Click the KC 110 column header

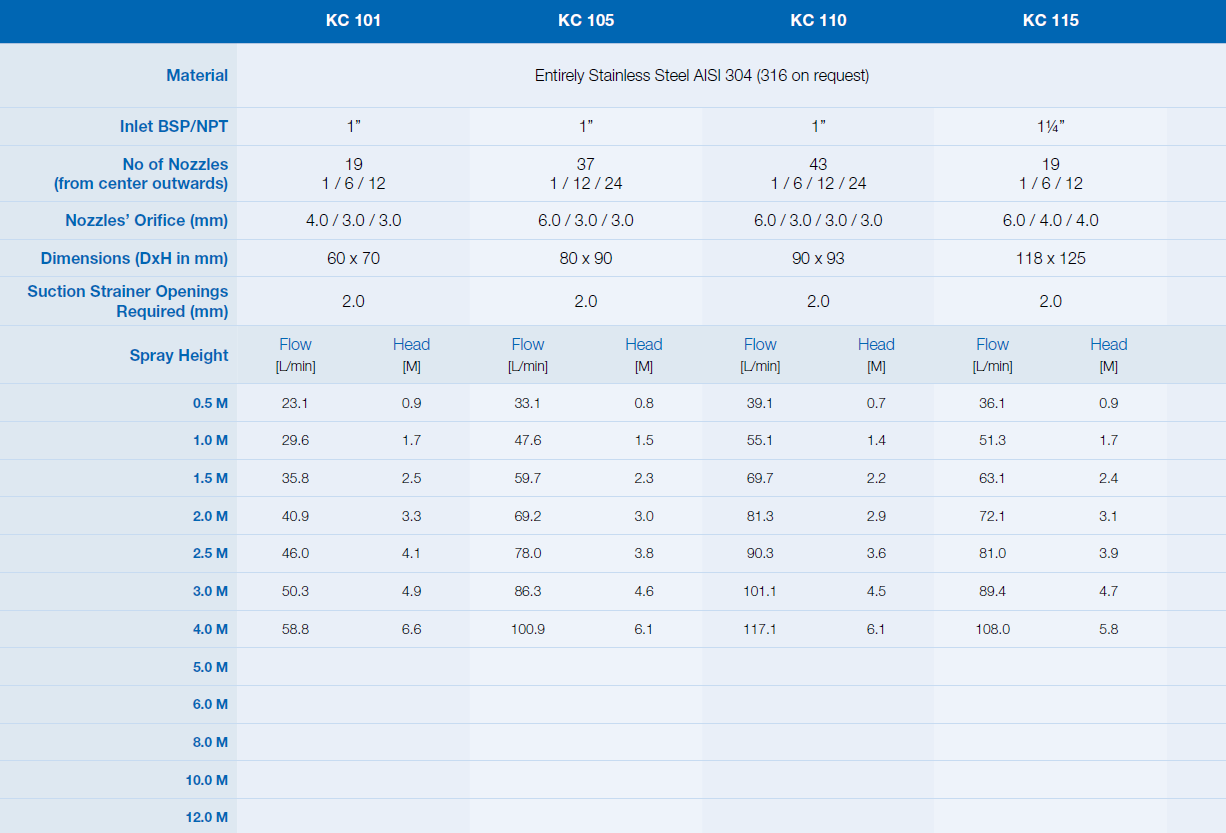coord(818,20)
